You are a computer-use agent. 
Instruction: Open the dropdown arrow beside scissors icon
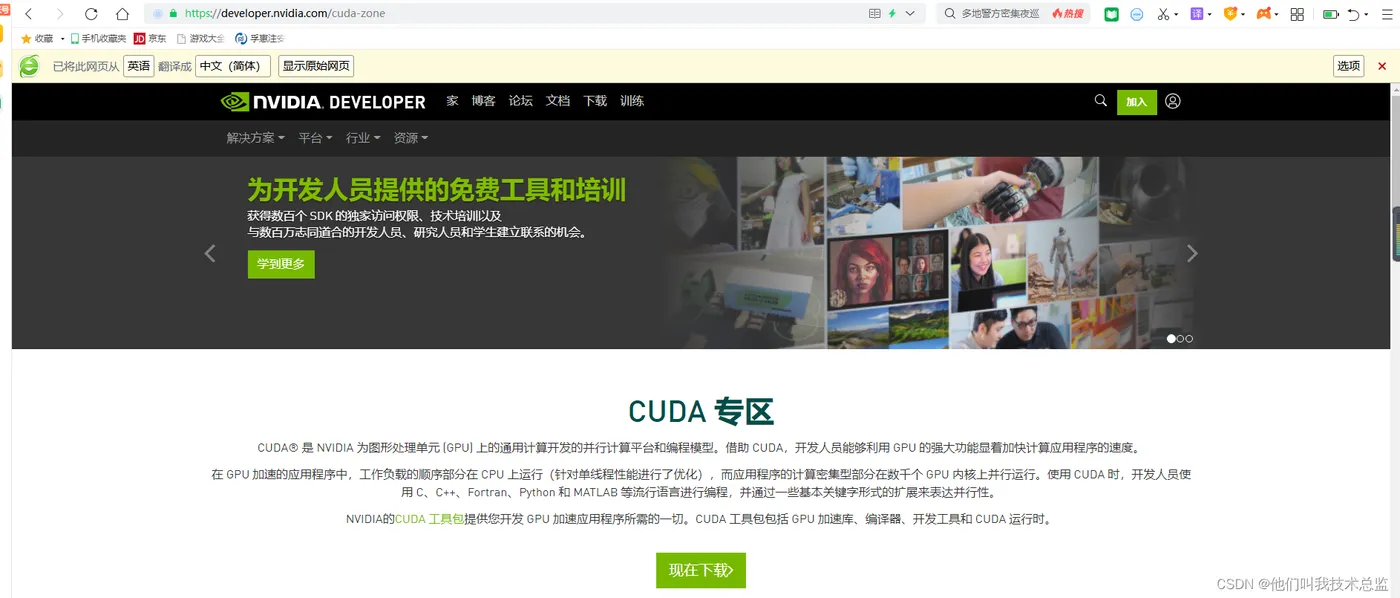click(x=1176, y=15)
